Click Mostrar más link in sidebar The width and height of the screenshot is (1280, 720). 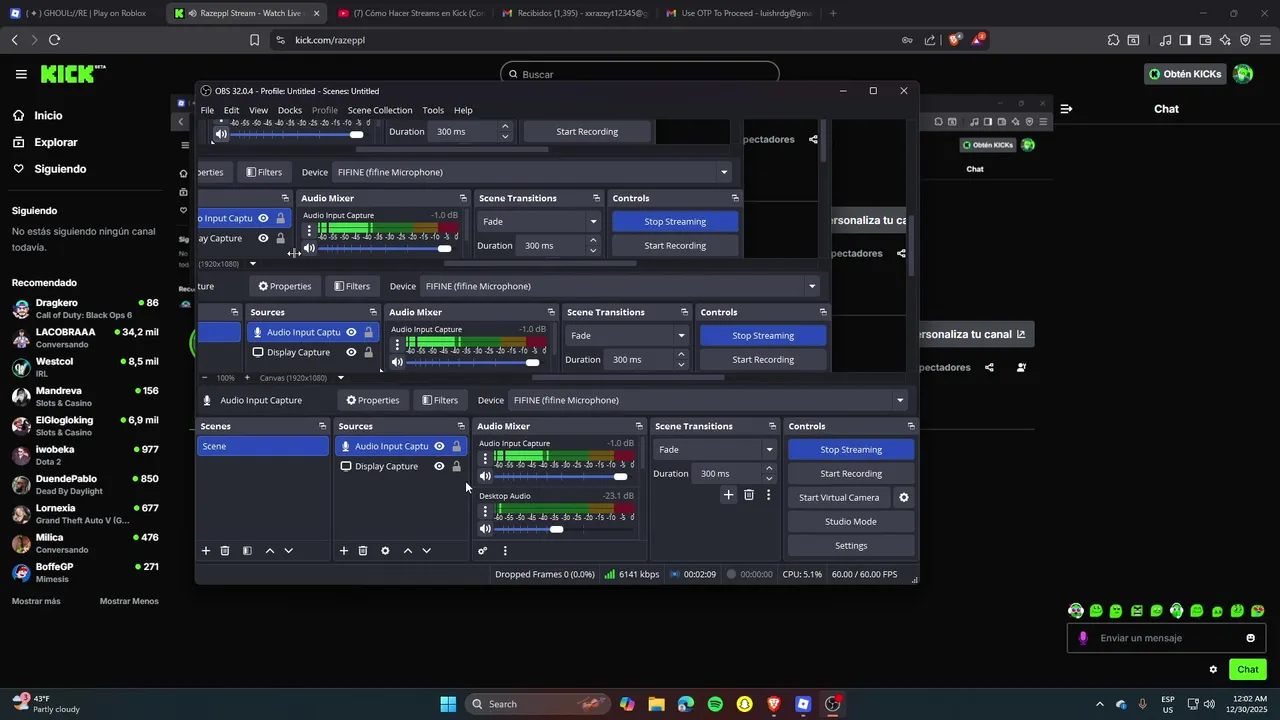[36, 601]
